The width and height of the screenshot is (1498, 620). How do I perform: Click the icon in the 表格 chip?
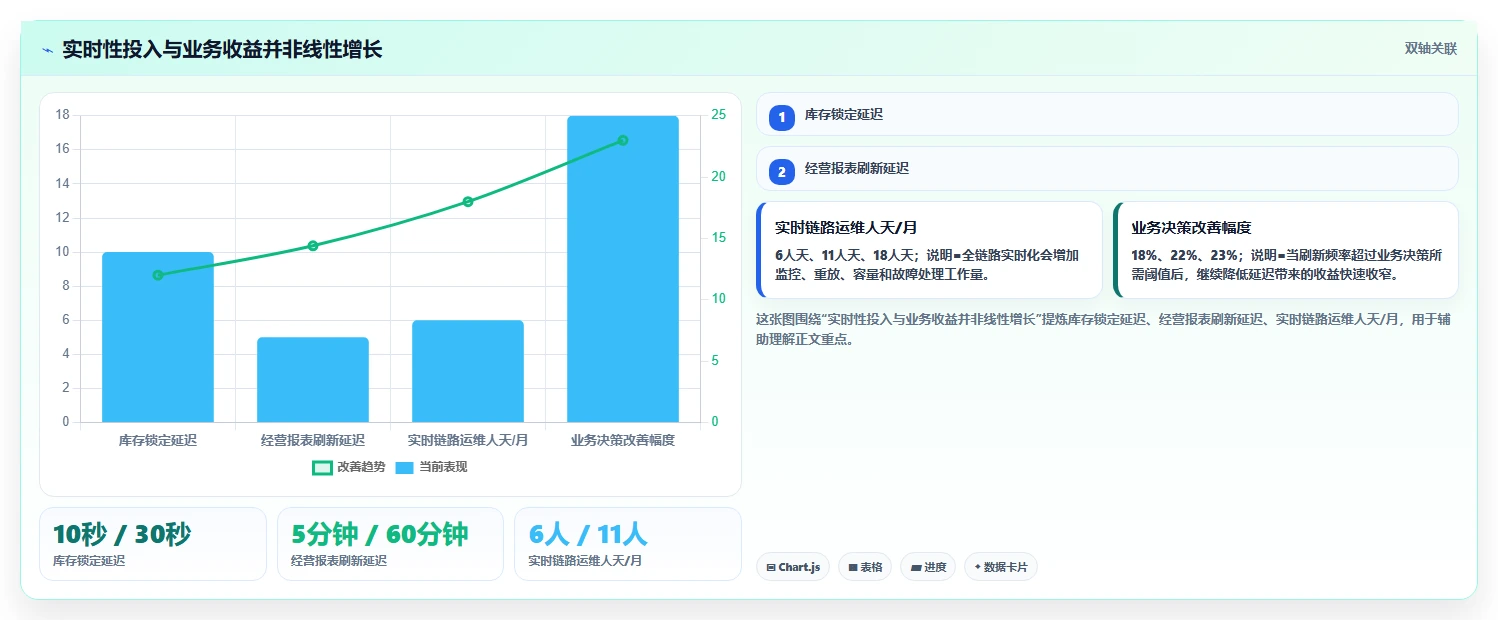coord(853,568)
